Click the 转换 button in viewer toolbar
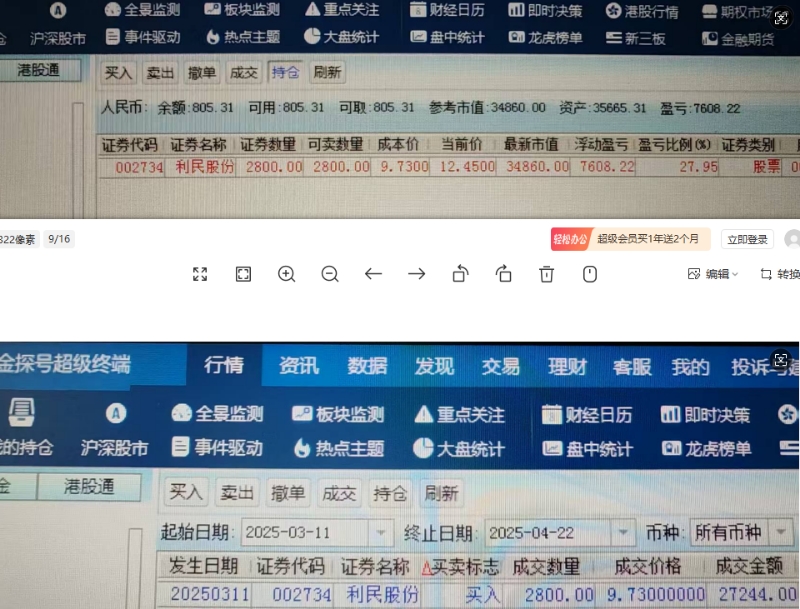 click(x=780, y=274)
